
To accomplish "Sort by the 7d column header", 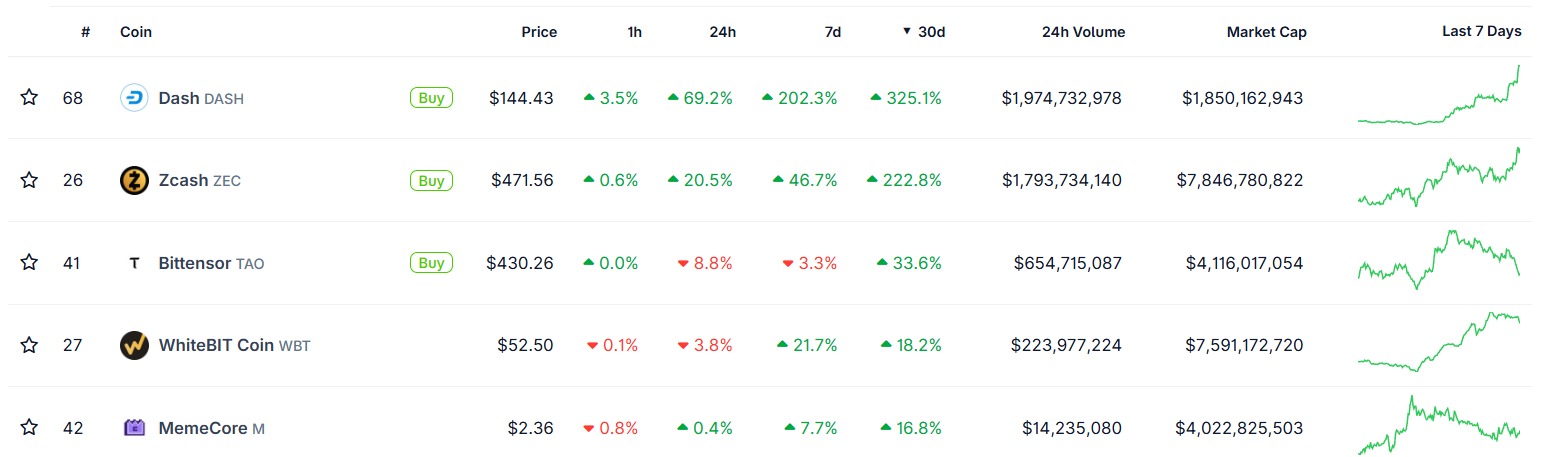I will coord(832,32).
